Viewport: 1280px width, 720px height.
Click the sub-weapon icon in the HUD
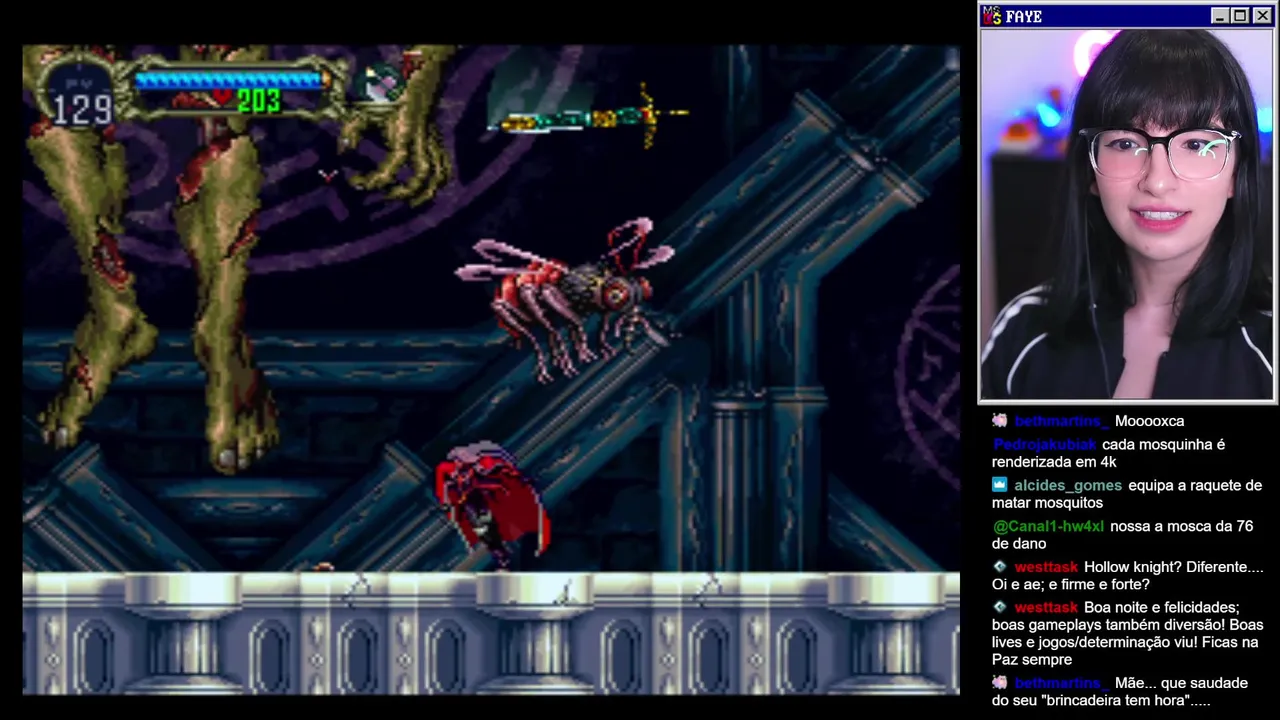[384, 84]
